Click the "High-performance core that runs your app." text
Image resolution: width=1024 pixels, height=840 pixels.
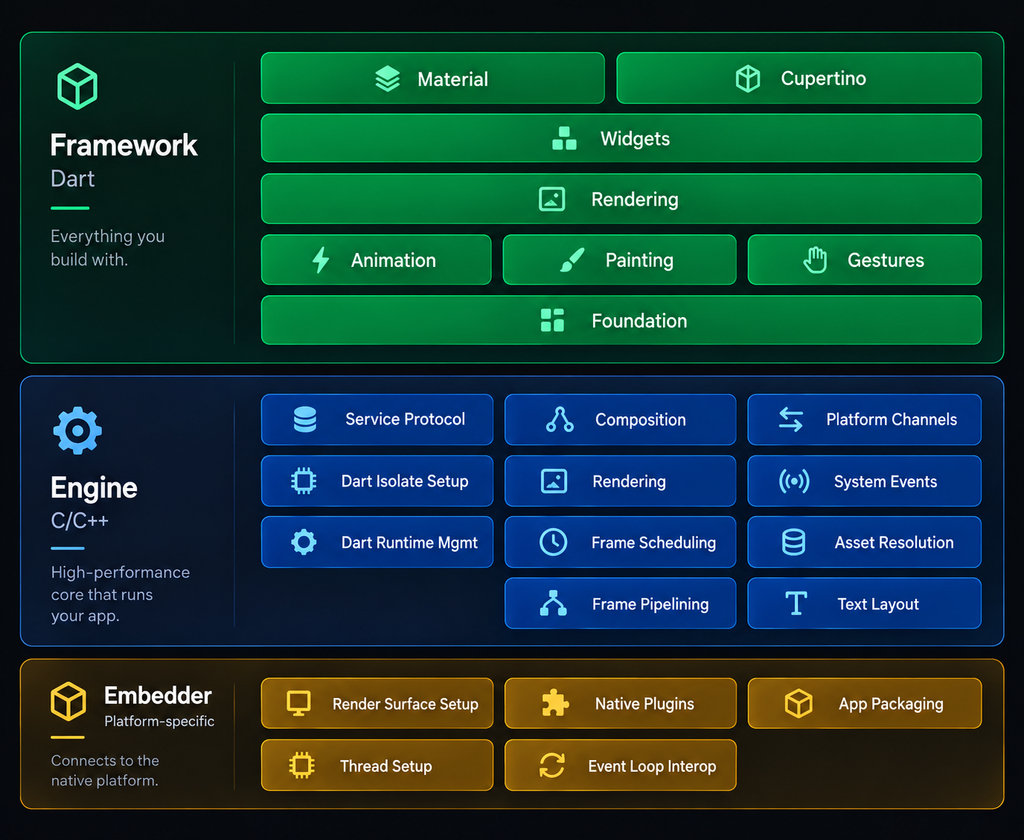(121, 594)
